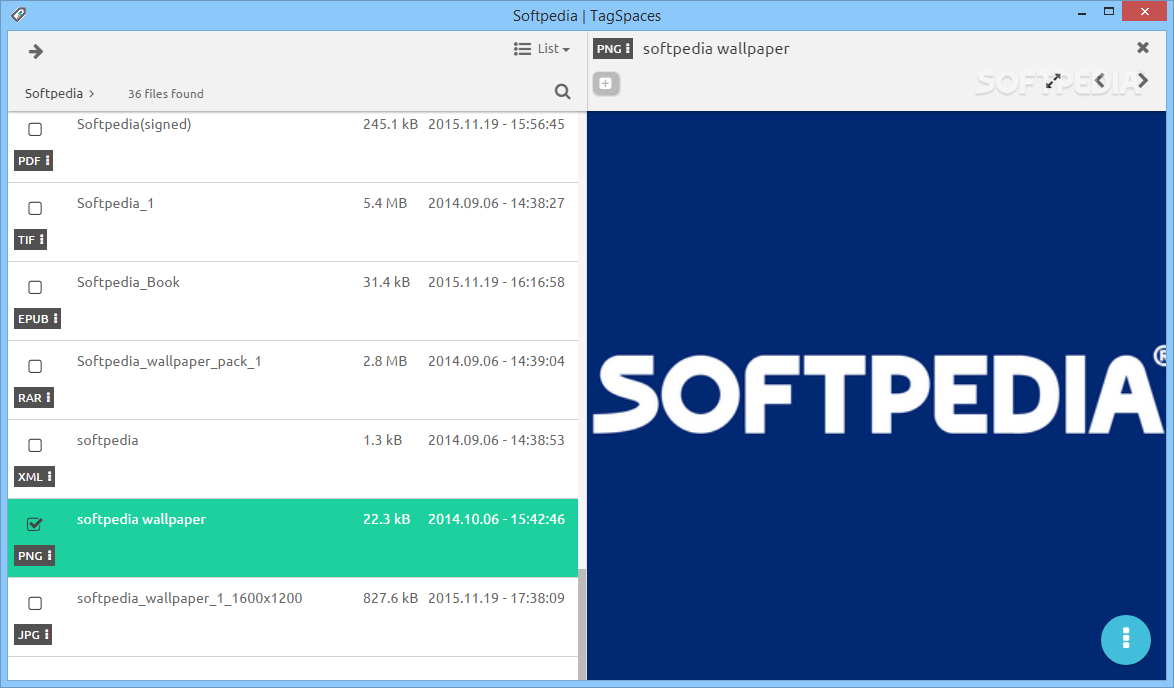Select the Softpedia(signed) file name

134,124
